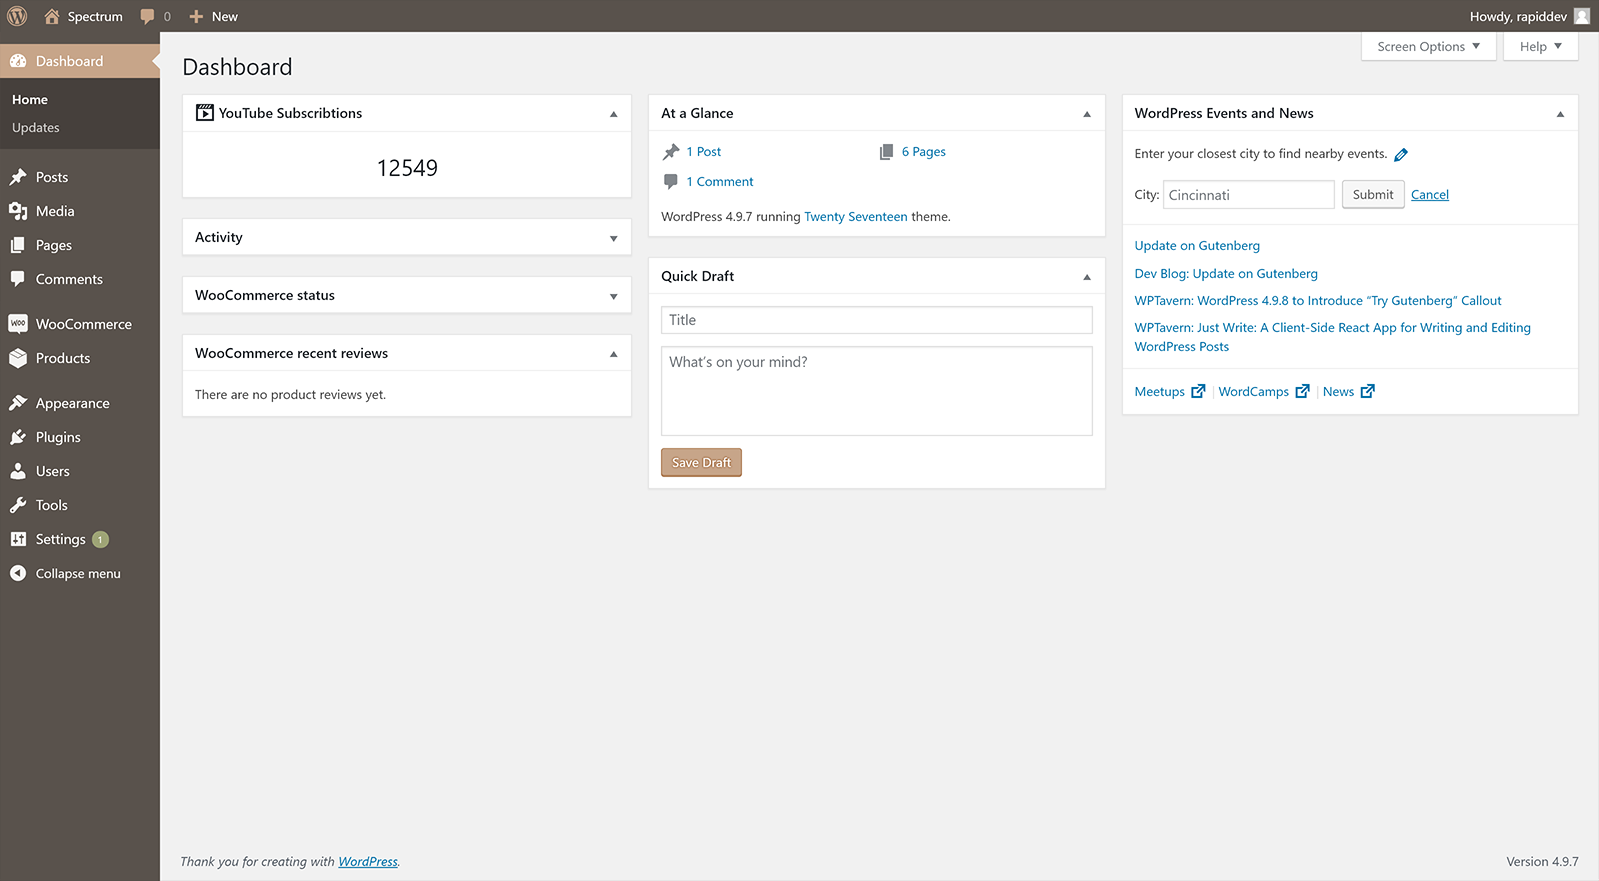Click the Plugins plug icon
Image resolution: width=1599 pixels, height=881 pixels.
[18, 437]
